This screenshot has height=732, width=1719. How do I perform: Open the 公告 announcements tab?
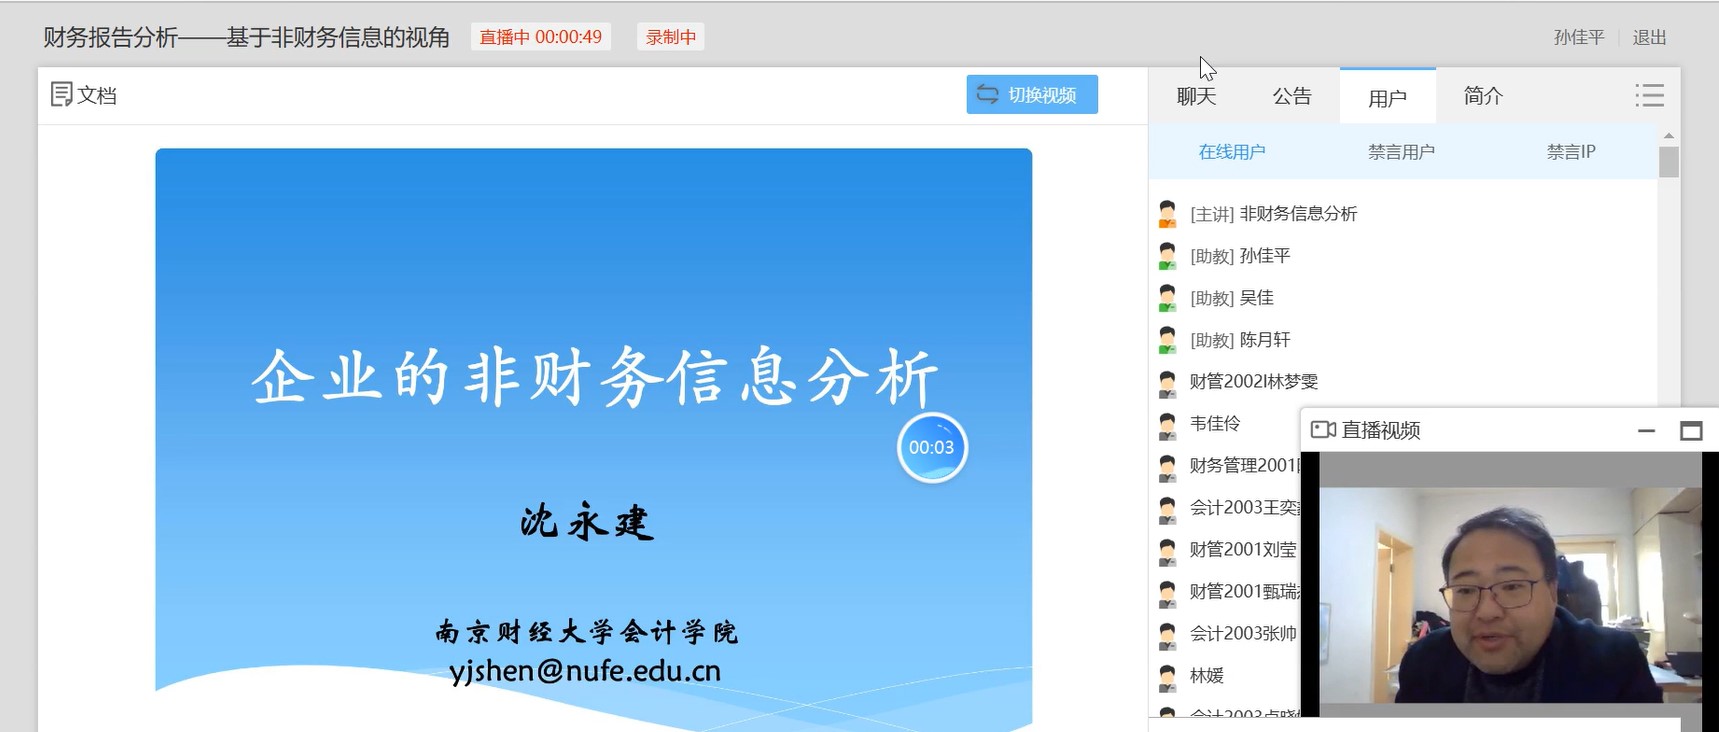tap(1291, 97)
